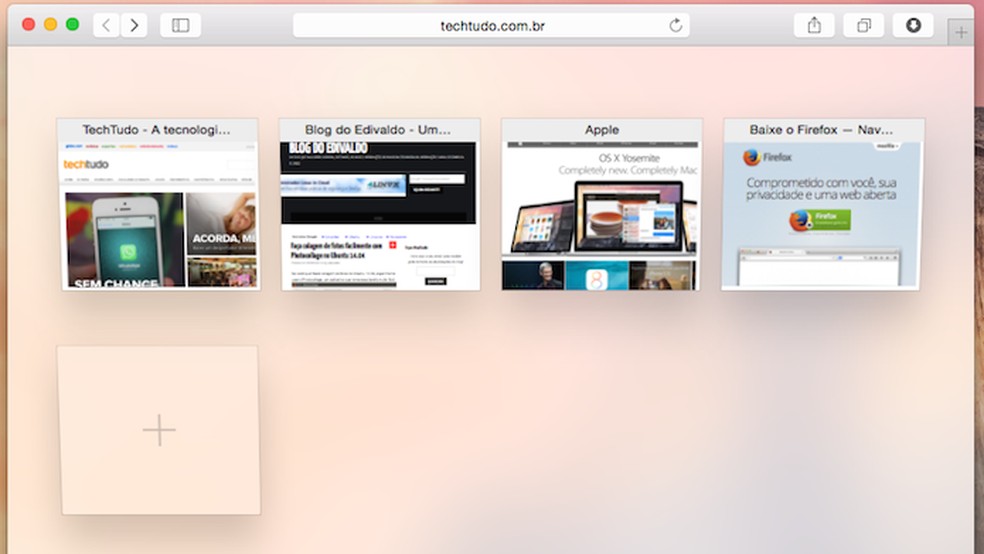
Task: Click the green full-screen window button
Action: point(73,24)
